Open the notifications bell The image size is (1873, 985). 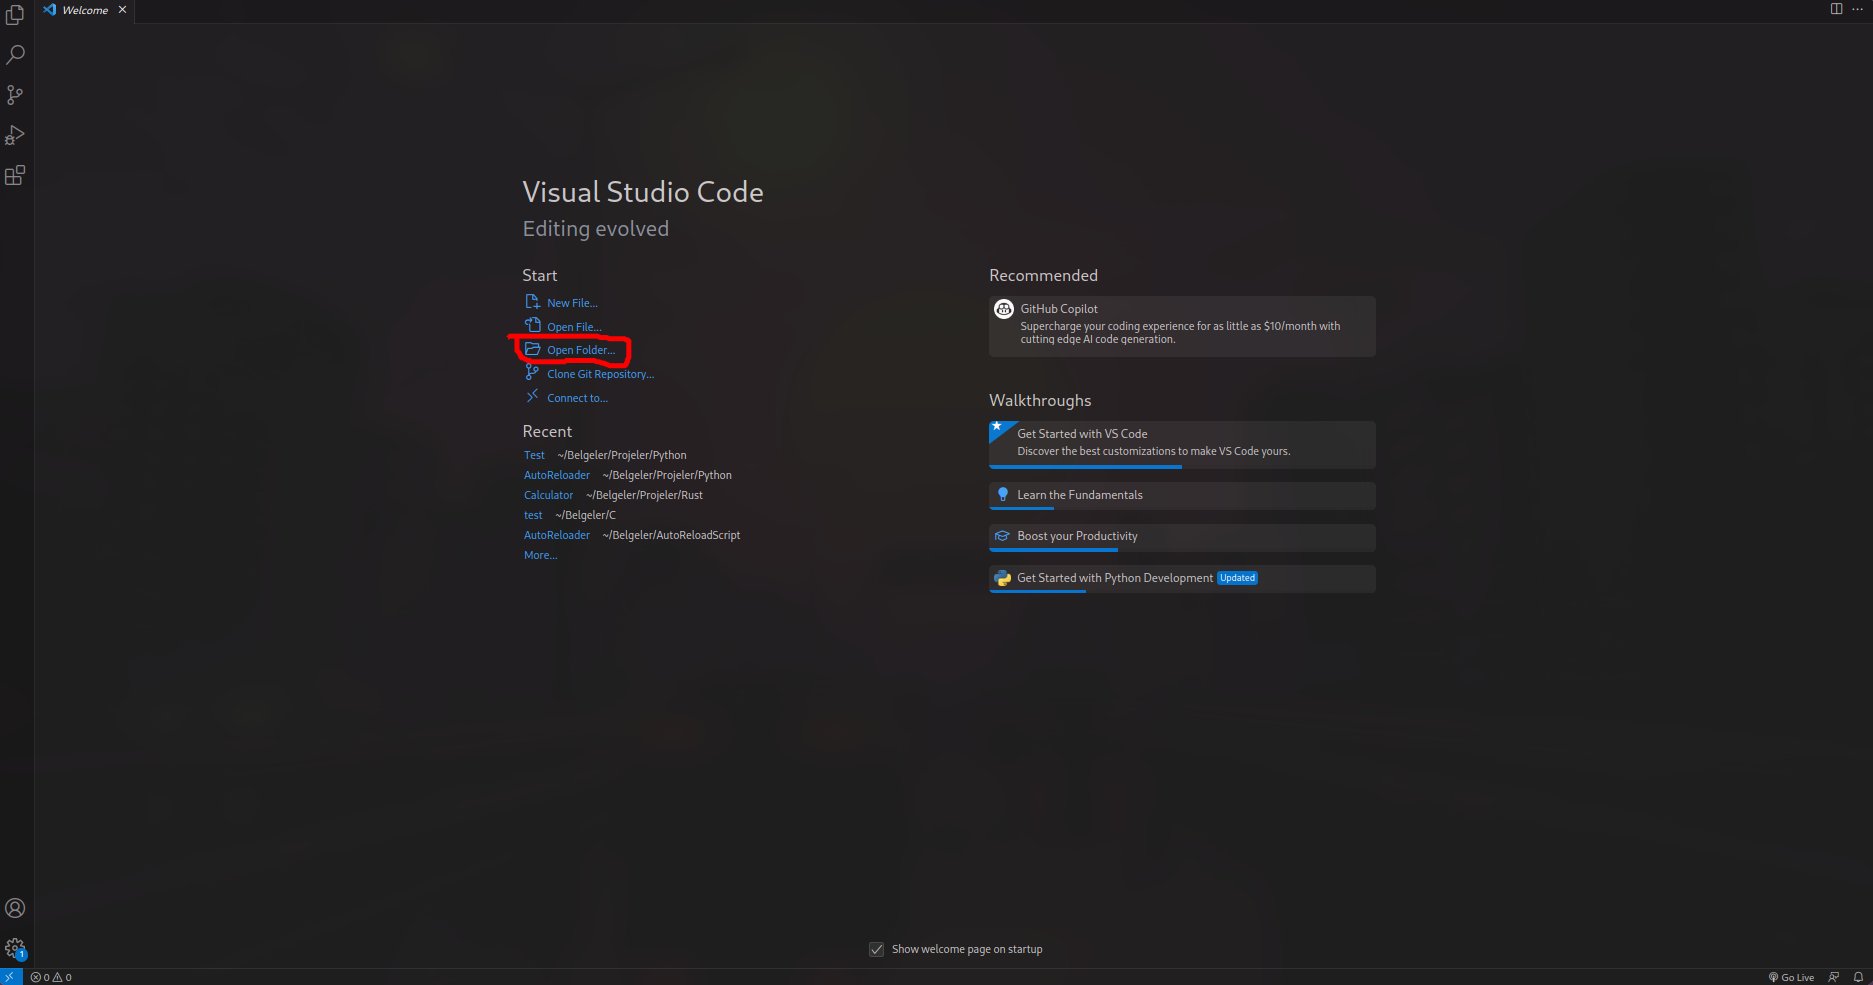[x=1858, y=977]
